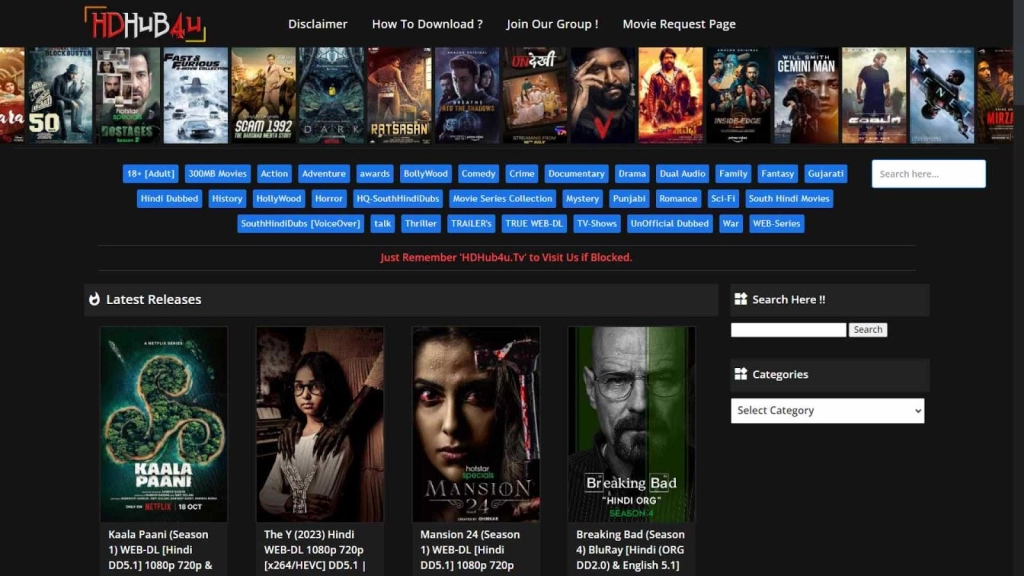This screenshot has width=1024, height=576.
Task: Click the flame icon beside Latest Releases
Action: pyautogui.click(x=95, y=299)
